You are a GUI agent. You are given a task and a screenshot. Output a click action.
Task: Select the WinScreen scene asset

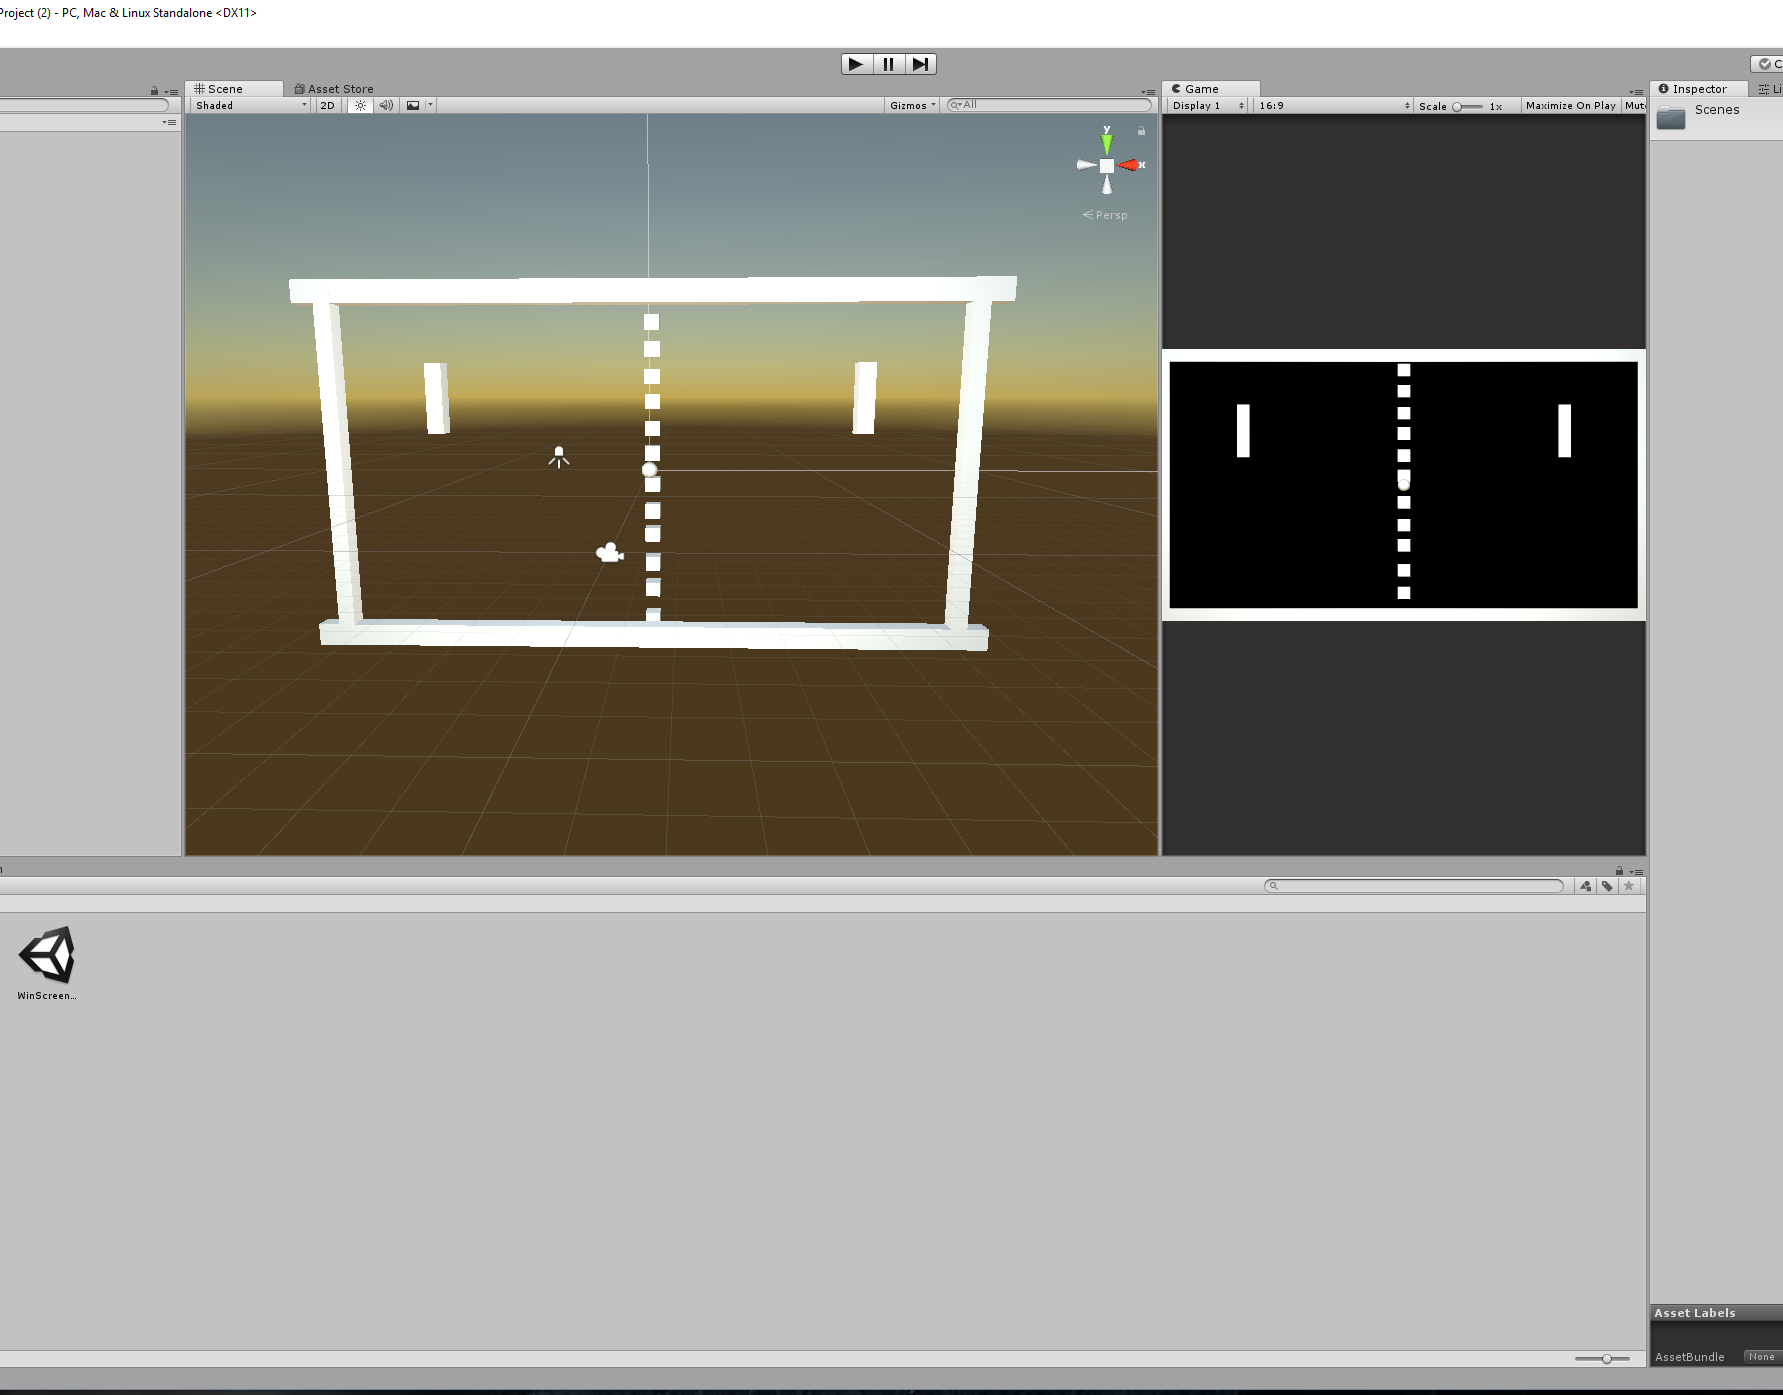coord(46,963)
